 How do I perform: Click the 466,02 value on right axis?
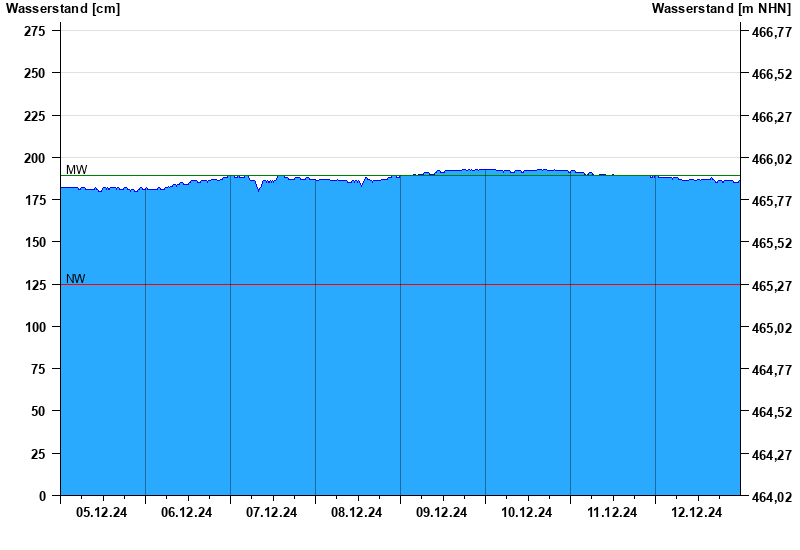772,160
